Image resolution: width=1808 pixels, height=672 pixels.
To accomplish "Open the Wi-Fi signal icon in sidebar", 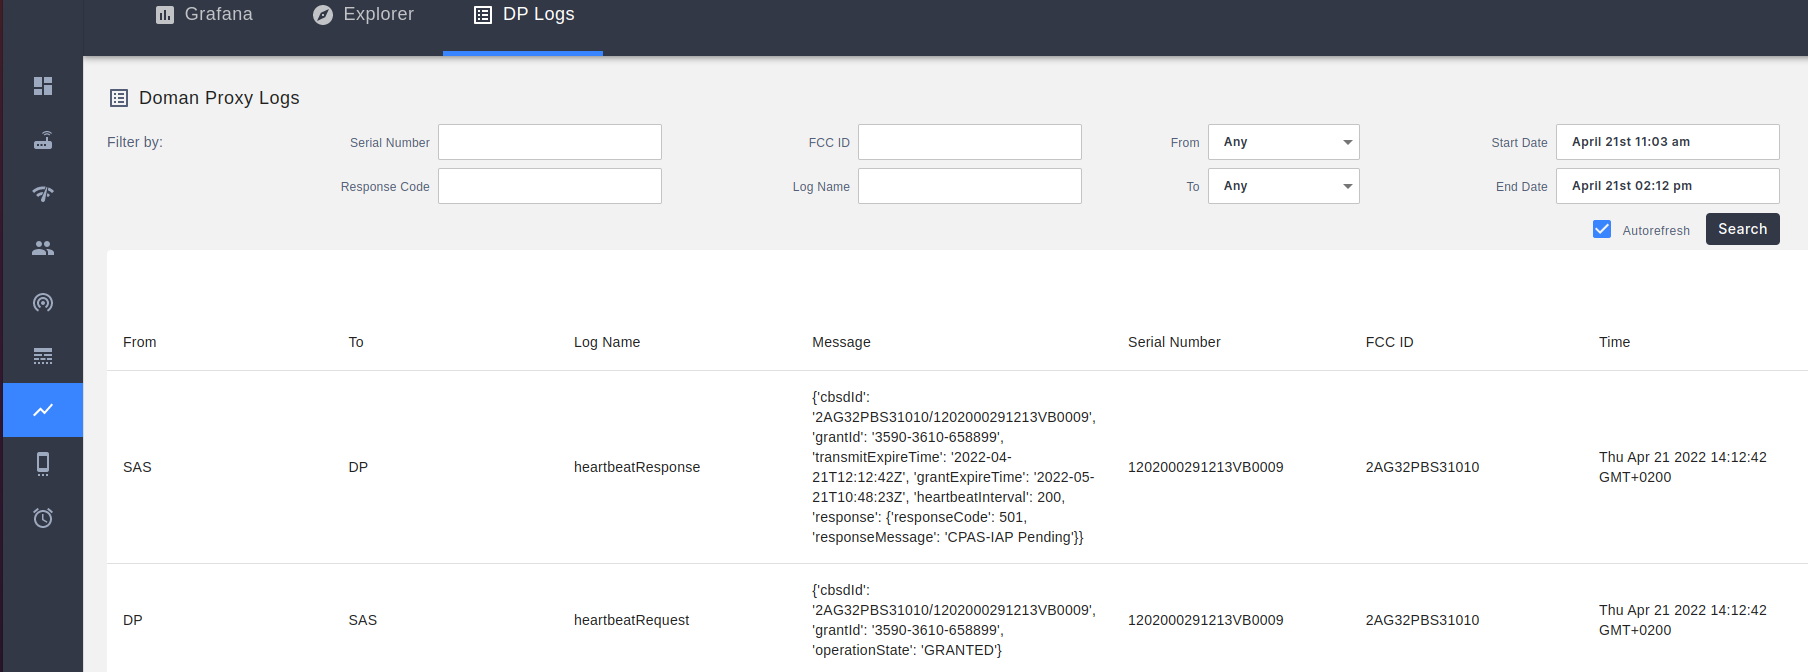I will [x=42, y=194].
